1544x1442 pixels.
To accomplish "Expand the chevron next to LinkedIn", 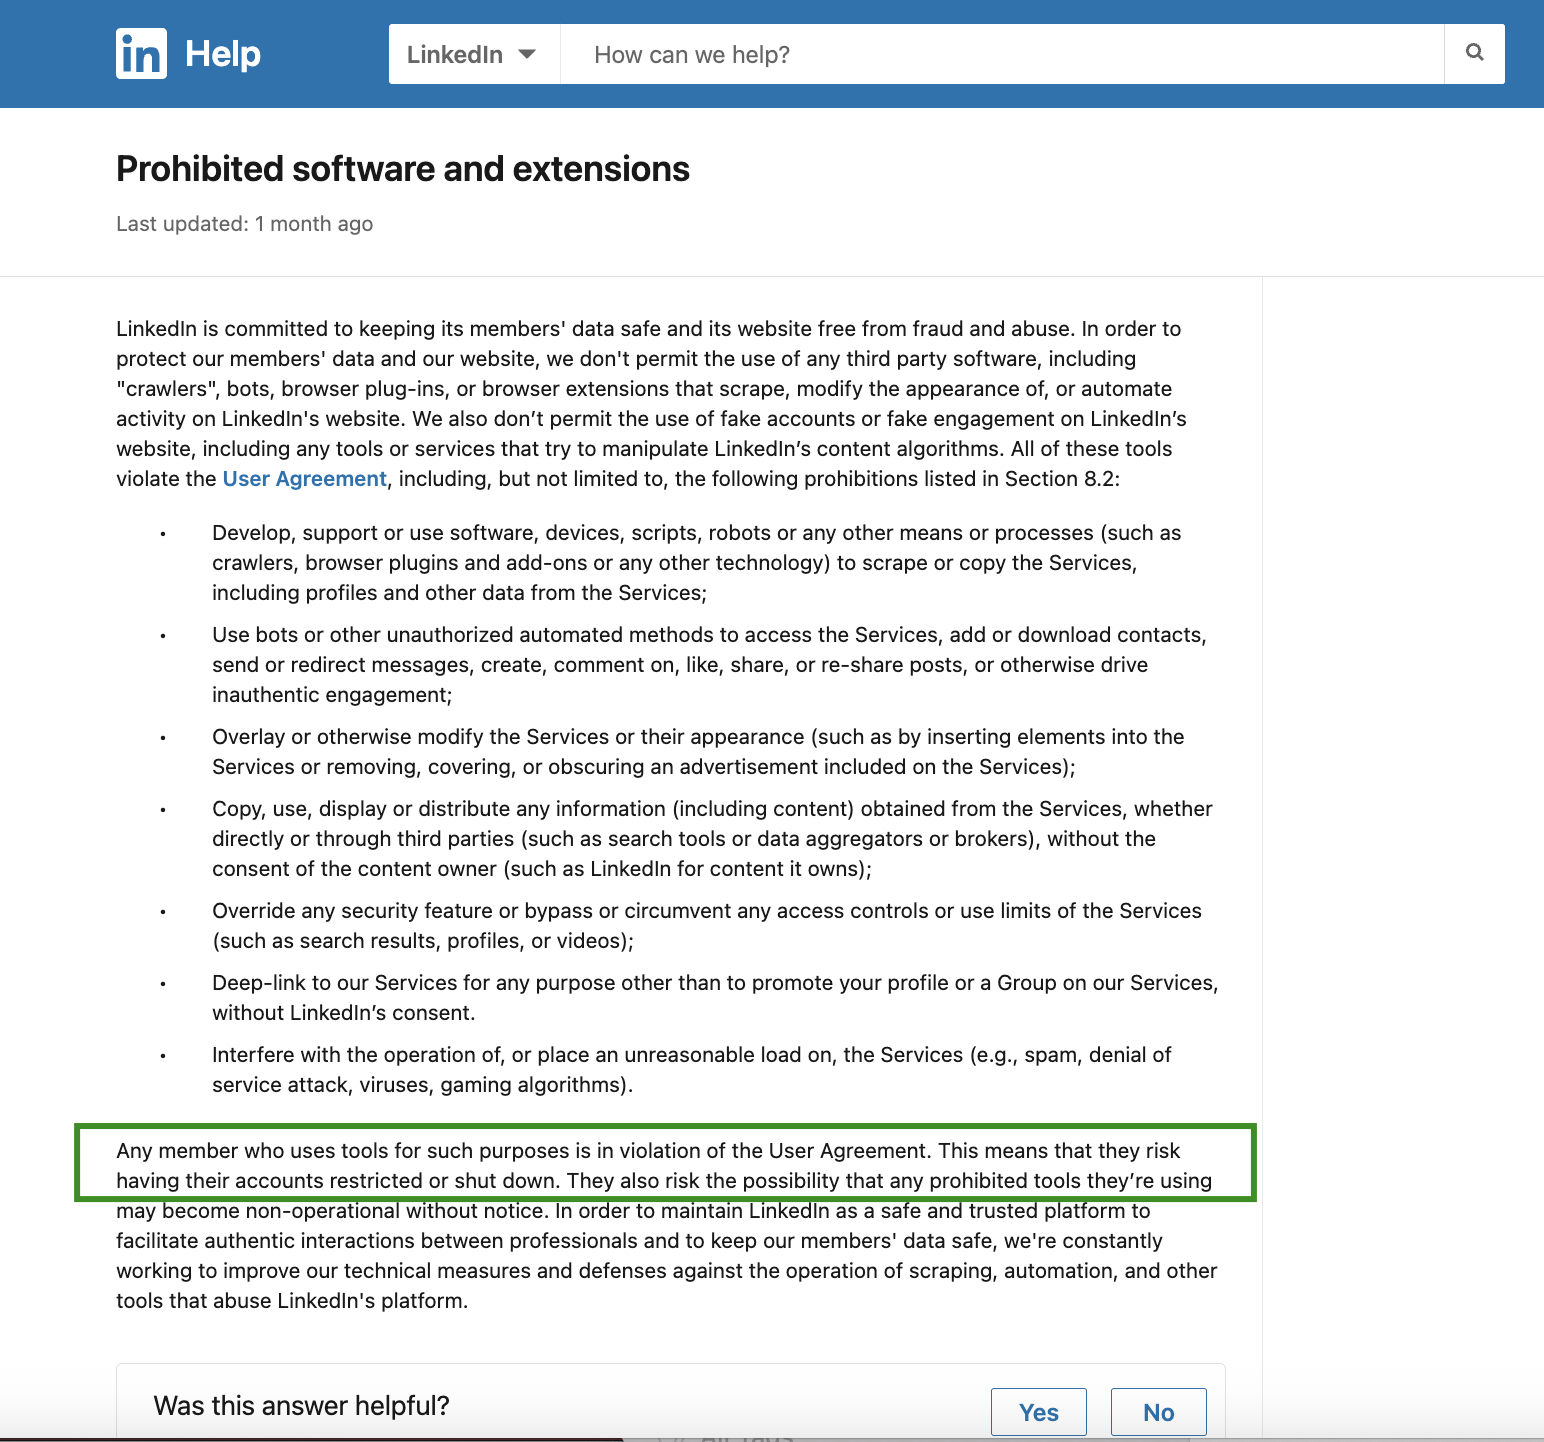I will [529, 55].
